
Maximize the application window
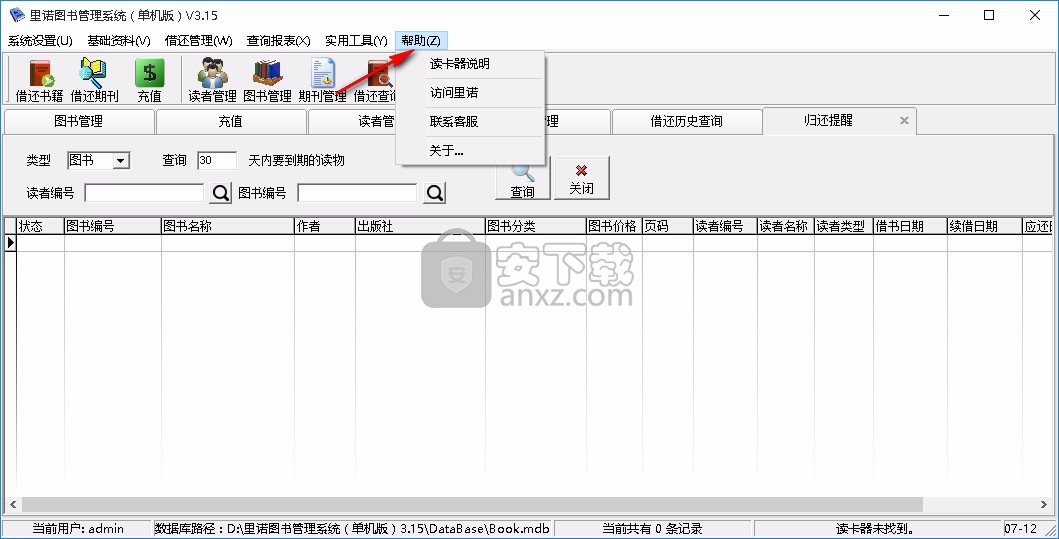tap(989, 15)
